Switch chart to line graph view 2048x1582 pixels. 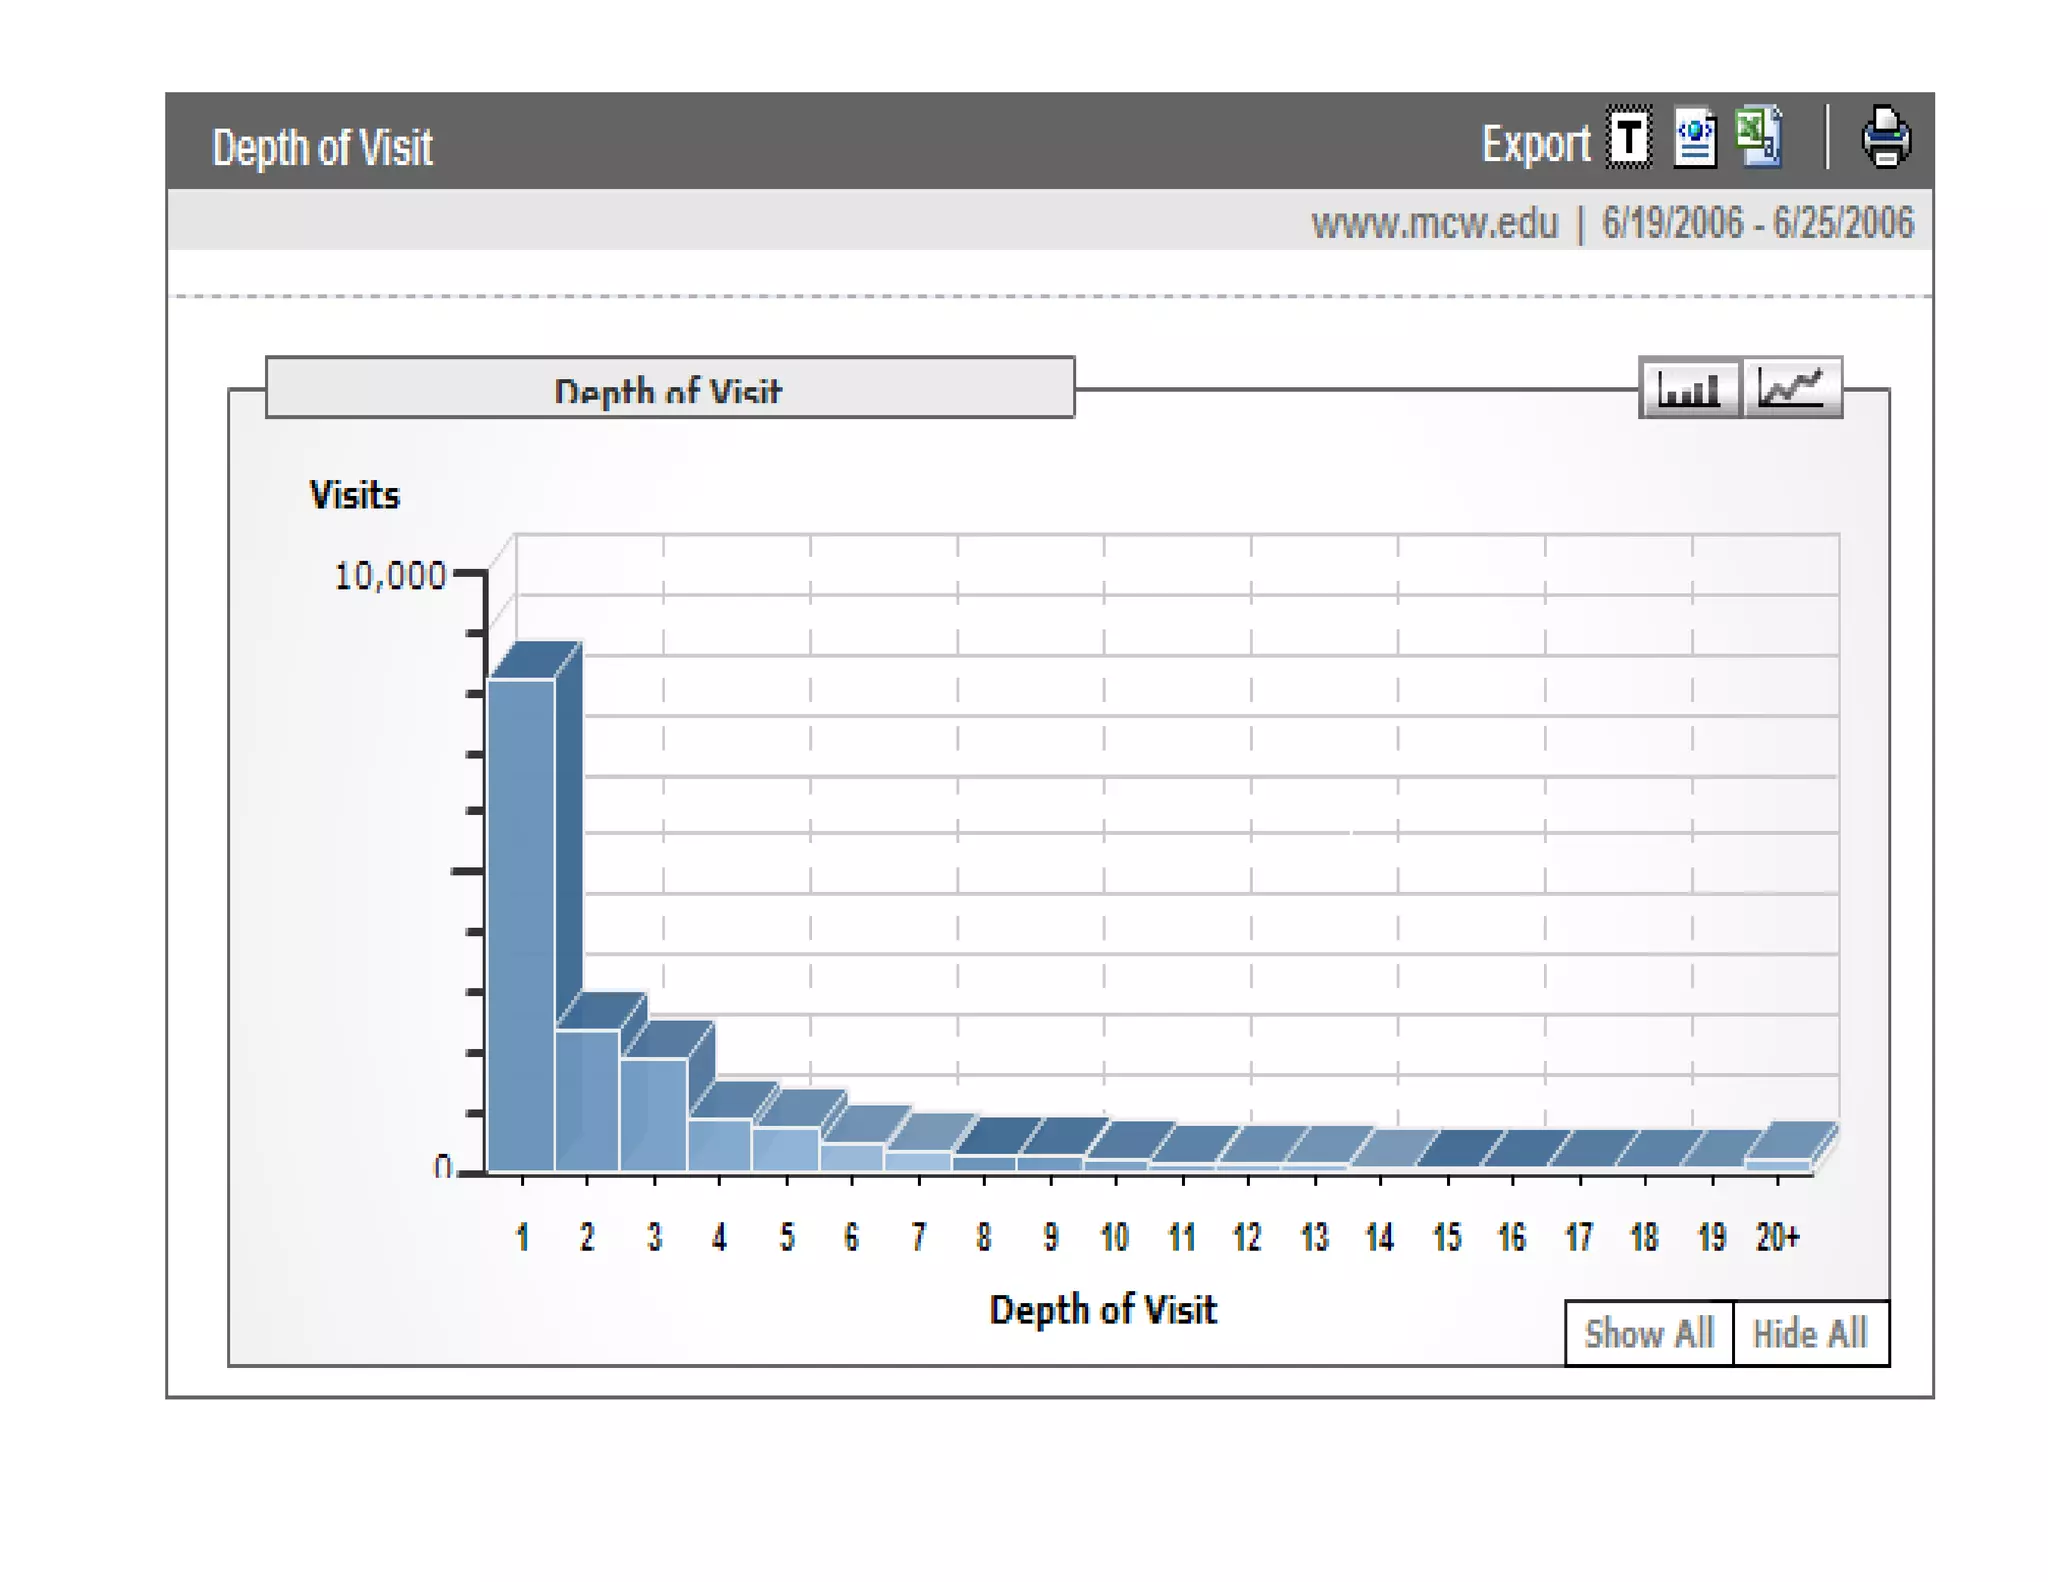tap(1792, 388)
